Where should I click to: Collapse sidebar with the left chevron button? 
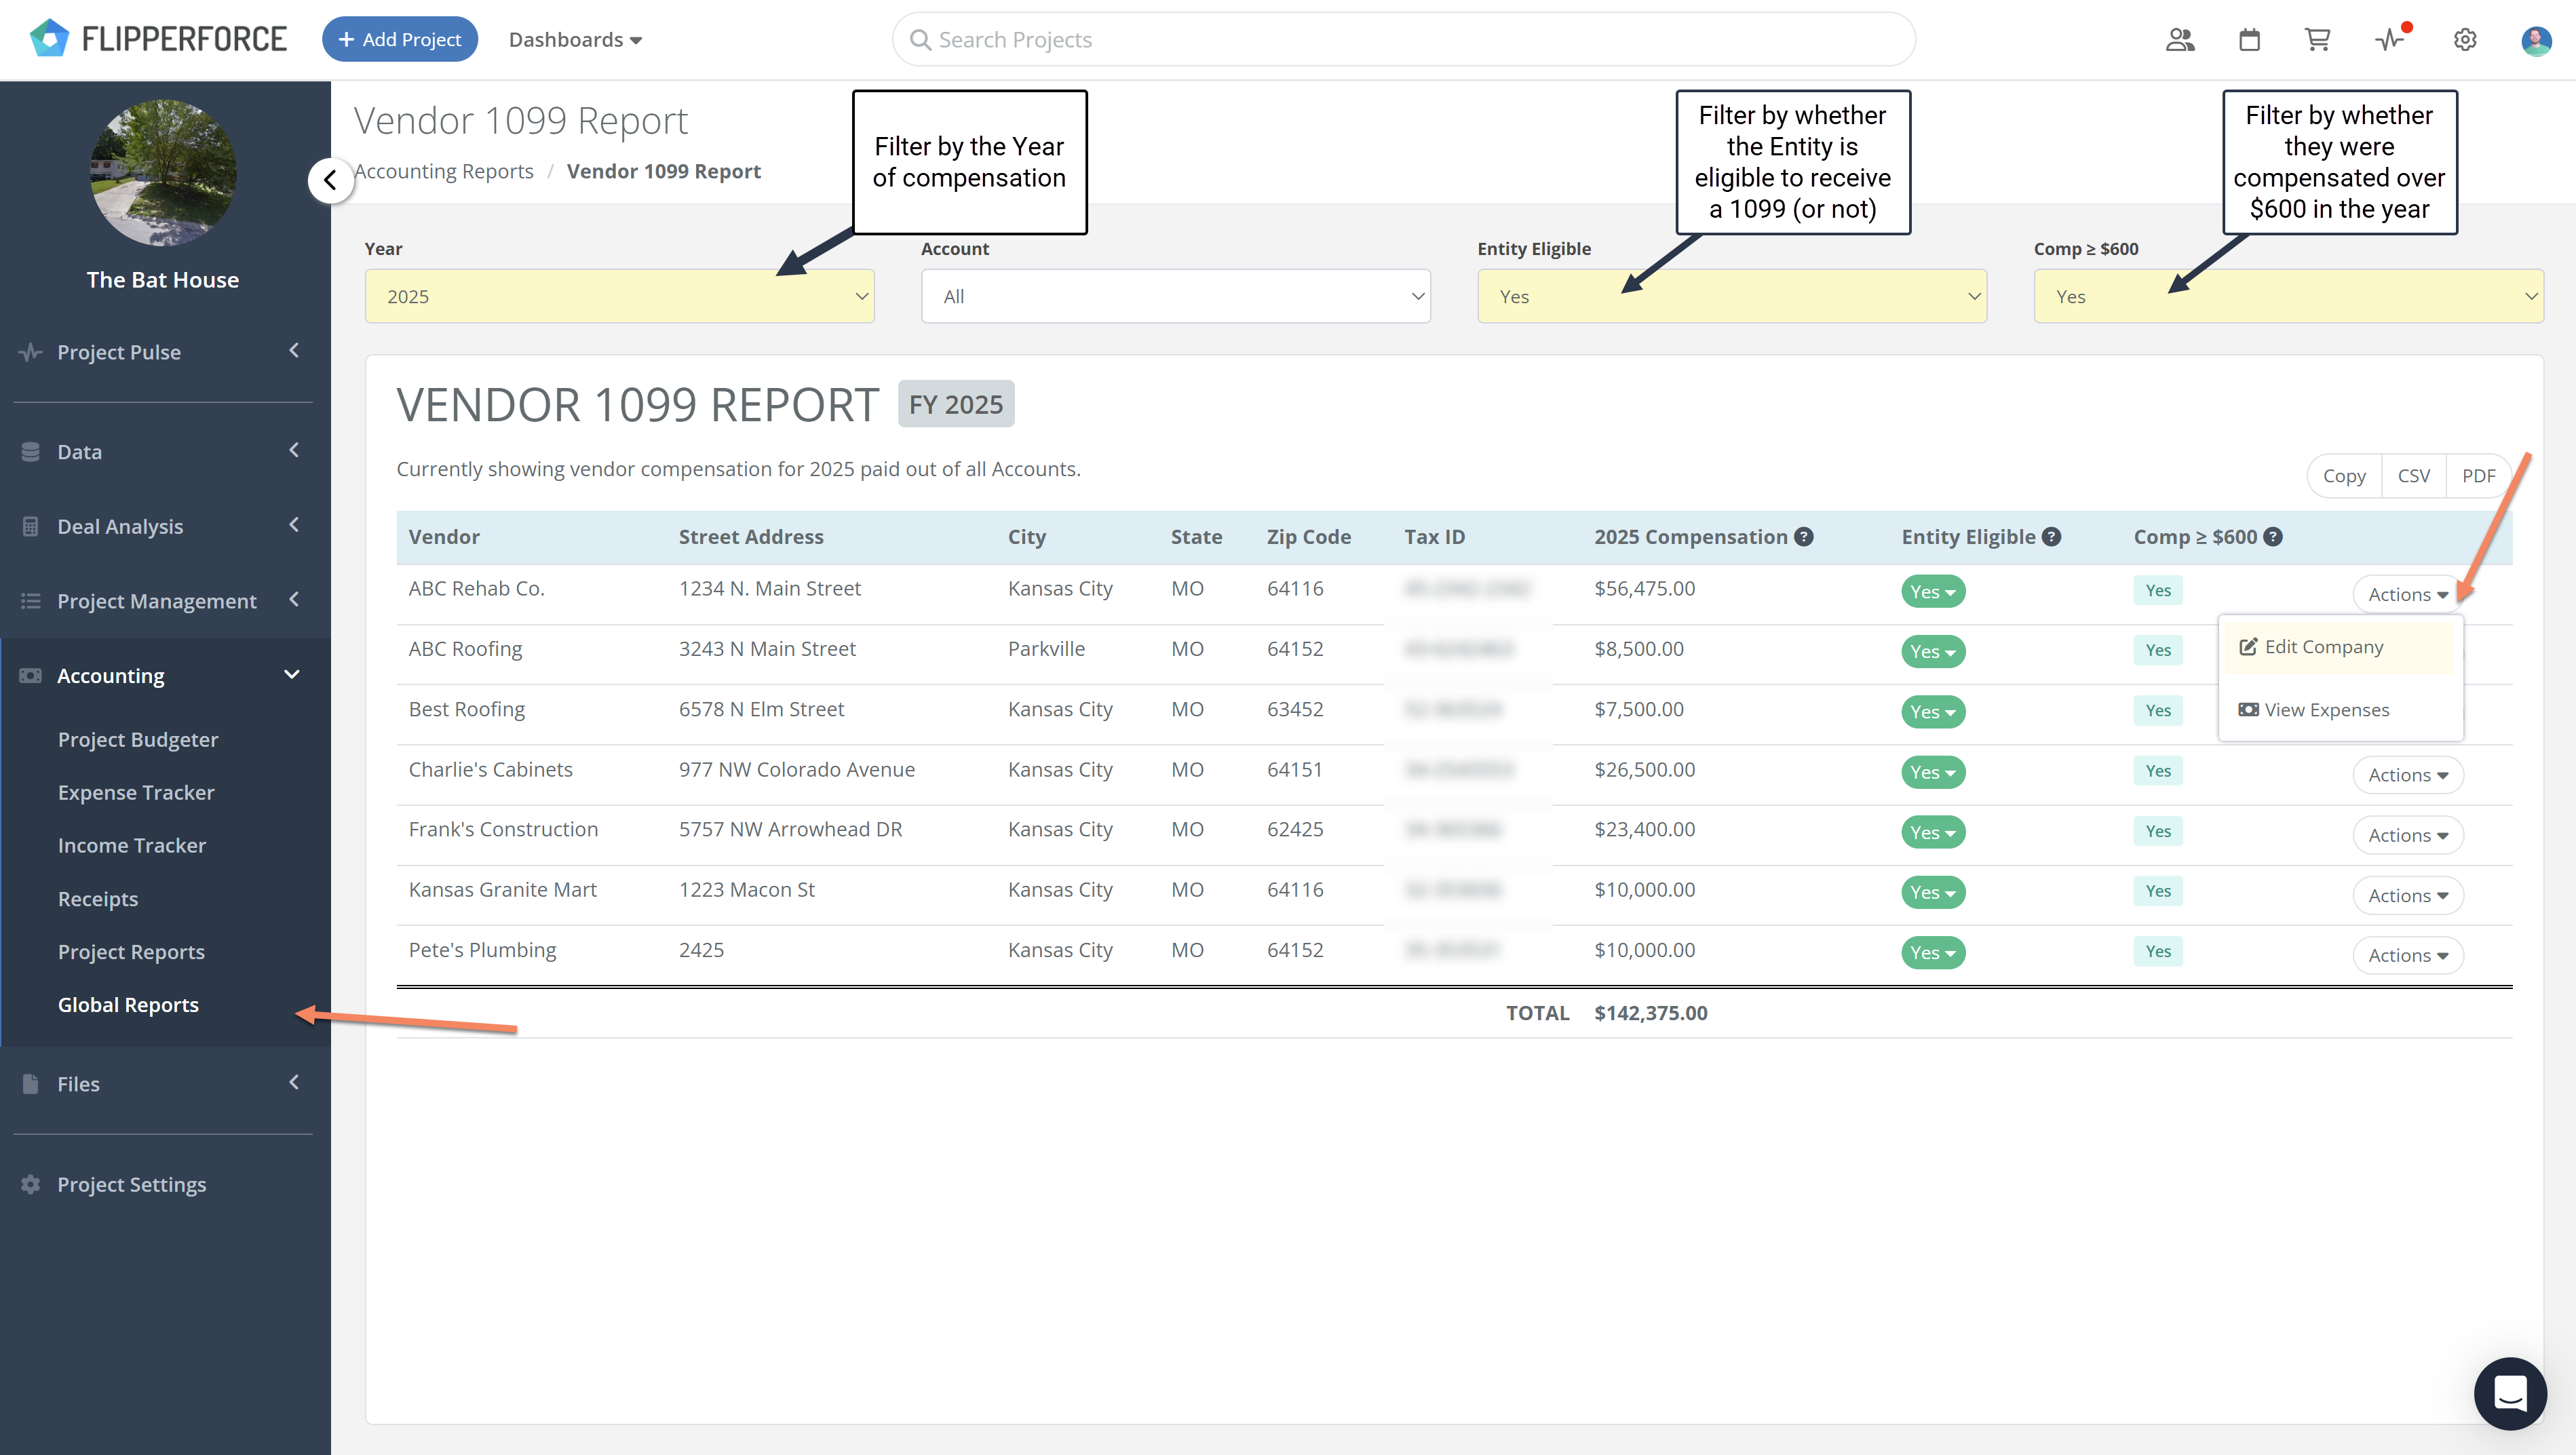click(330, 181)
